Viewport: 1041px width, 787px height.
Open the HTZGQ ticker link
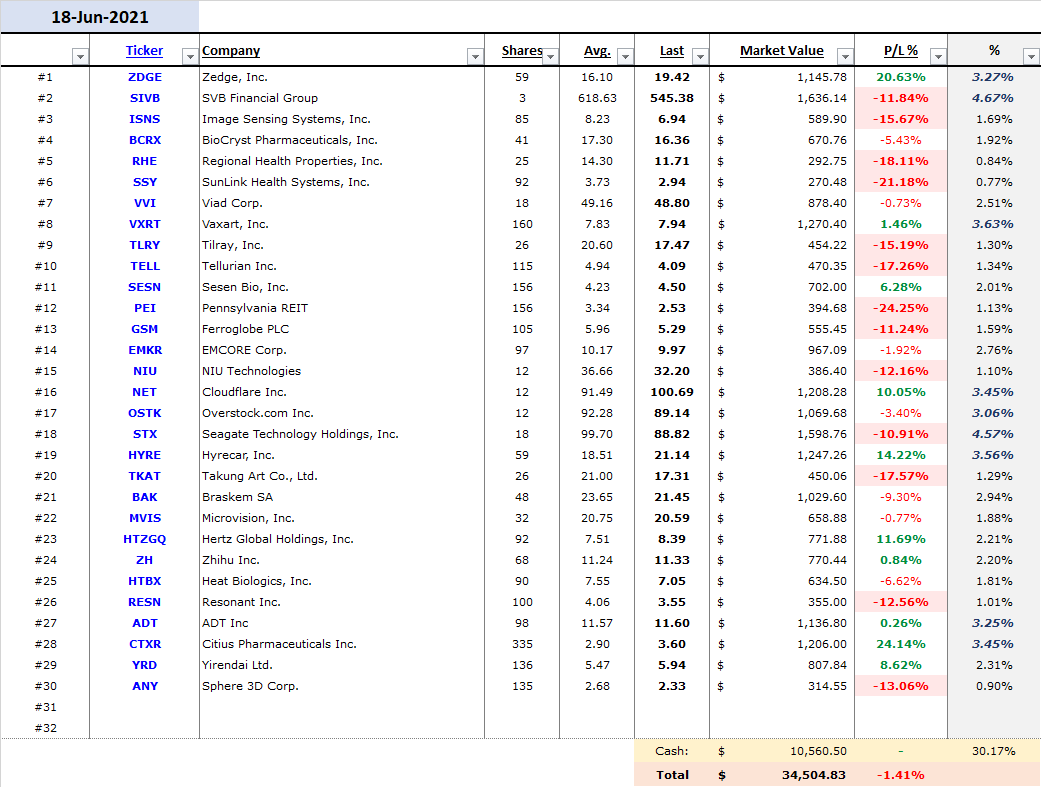(145, 539)
